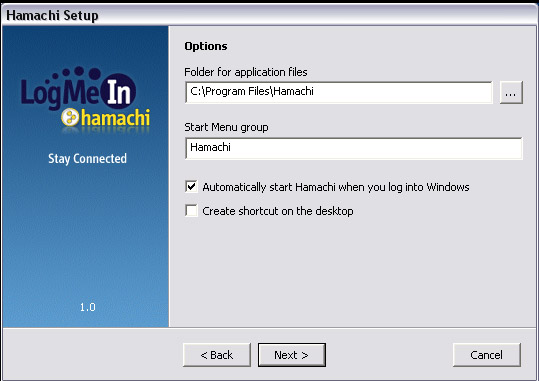The height and width of the screenshot is (381, 539).
Task: Focus the application files folder field
Action: pos(339,92)
